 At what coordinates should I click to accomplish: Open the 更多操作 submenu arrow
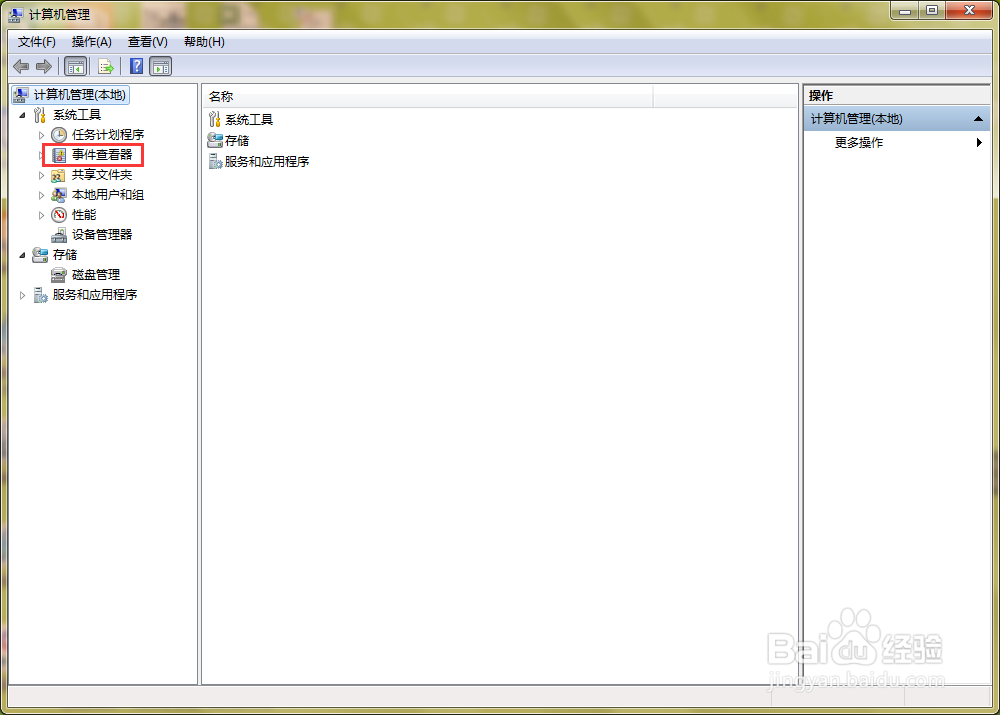pos(979,143)
